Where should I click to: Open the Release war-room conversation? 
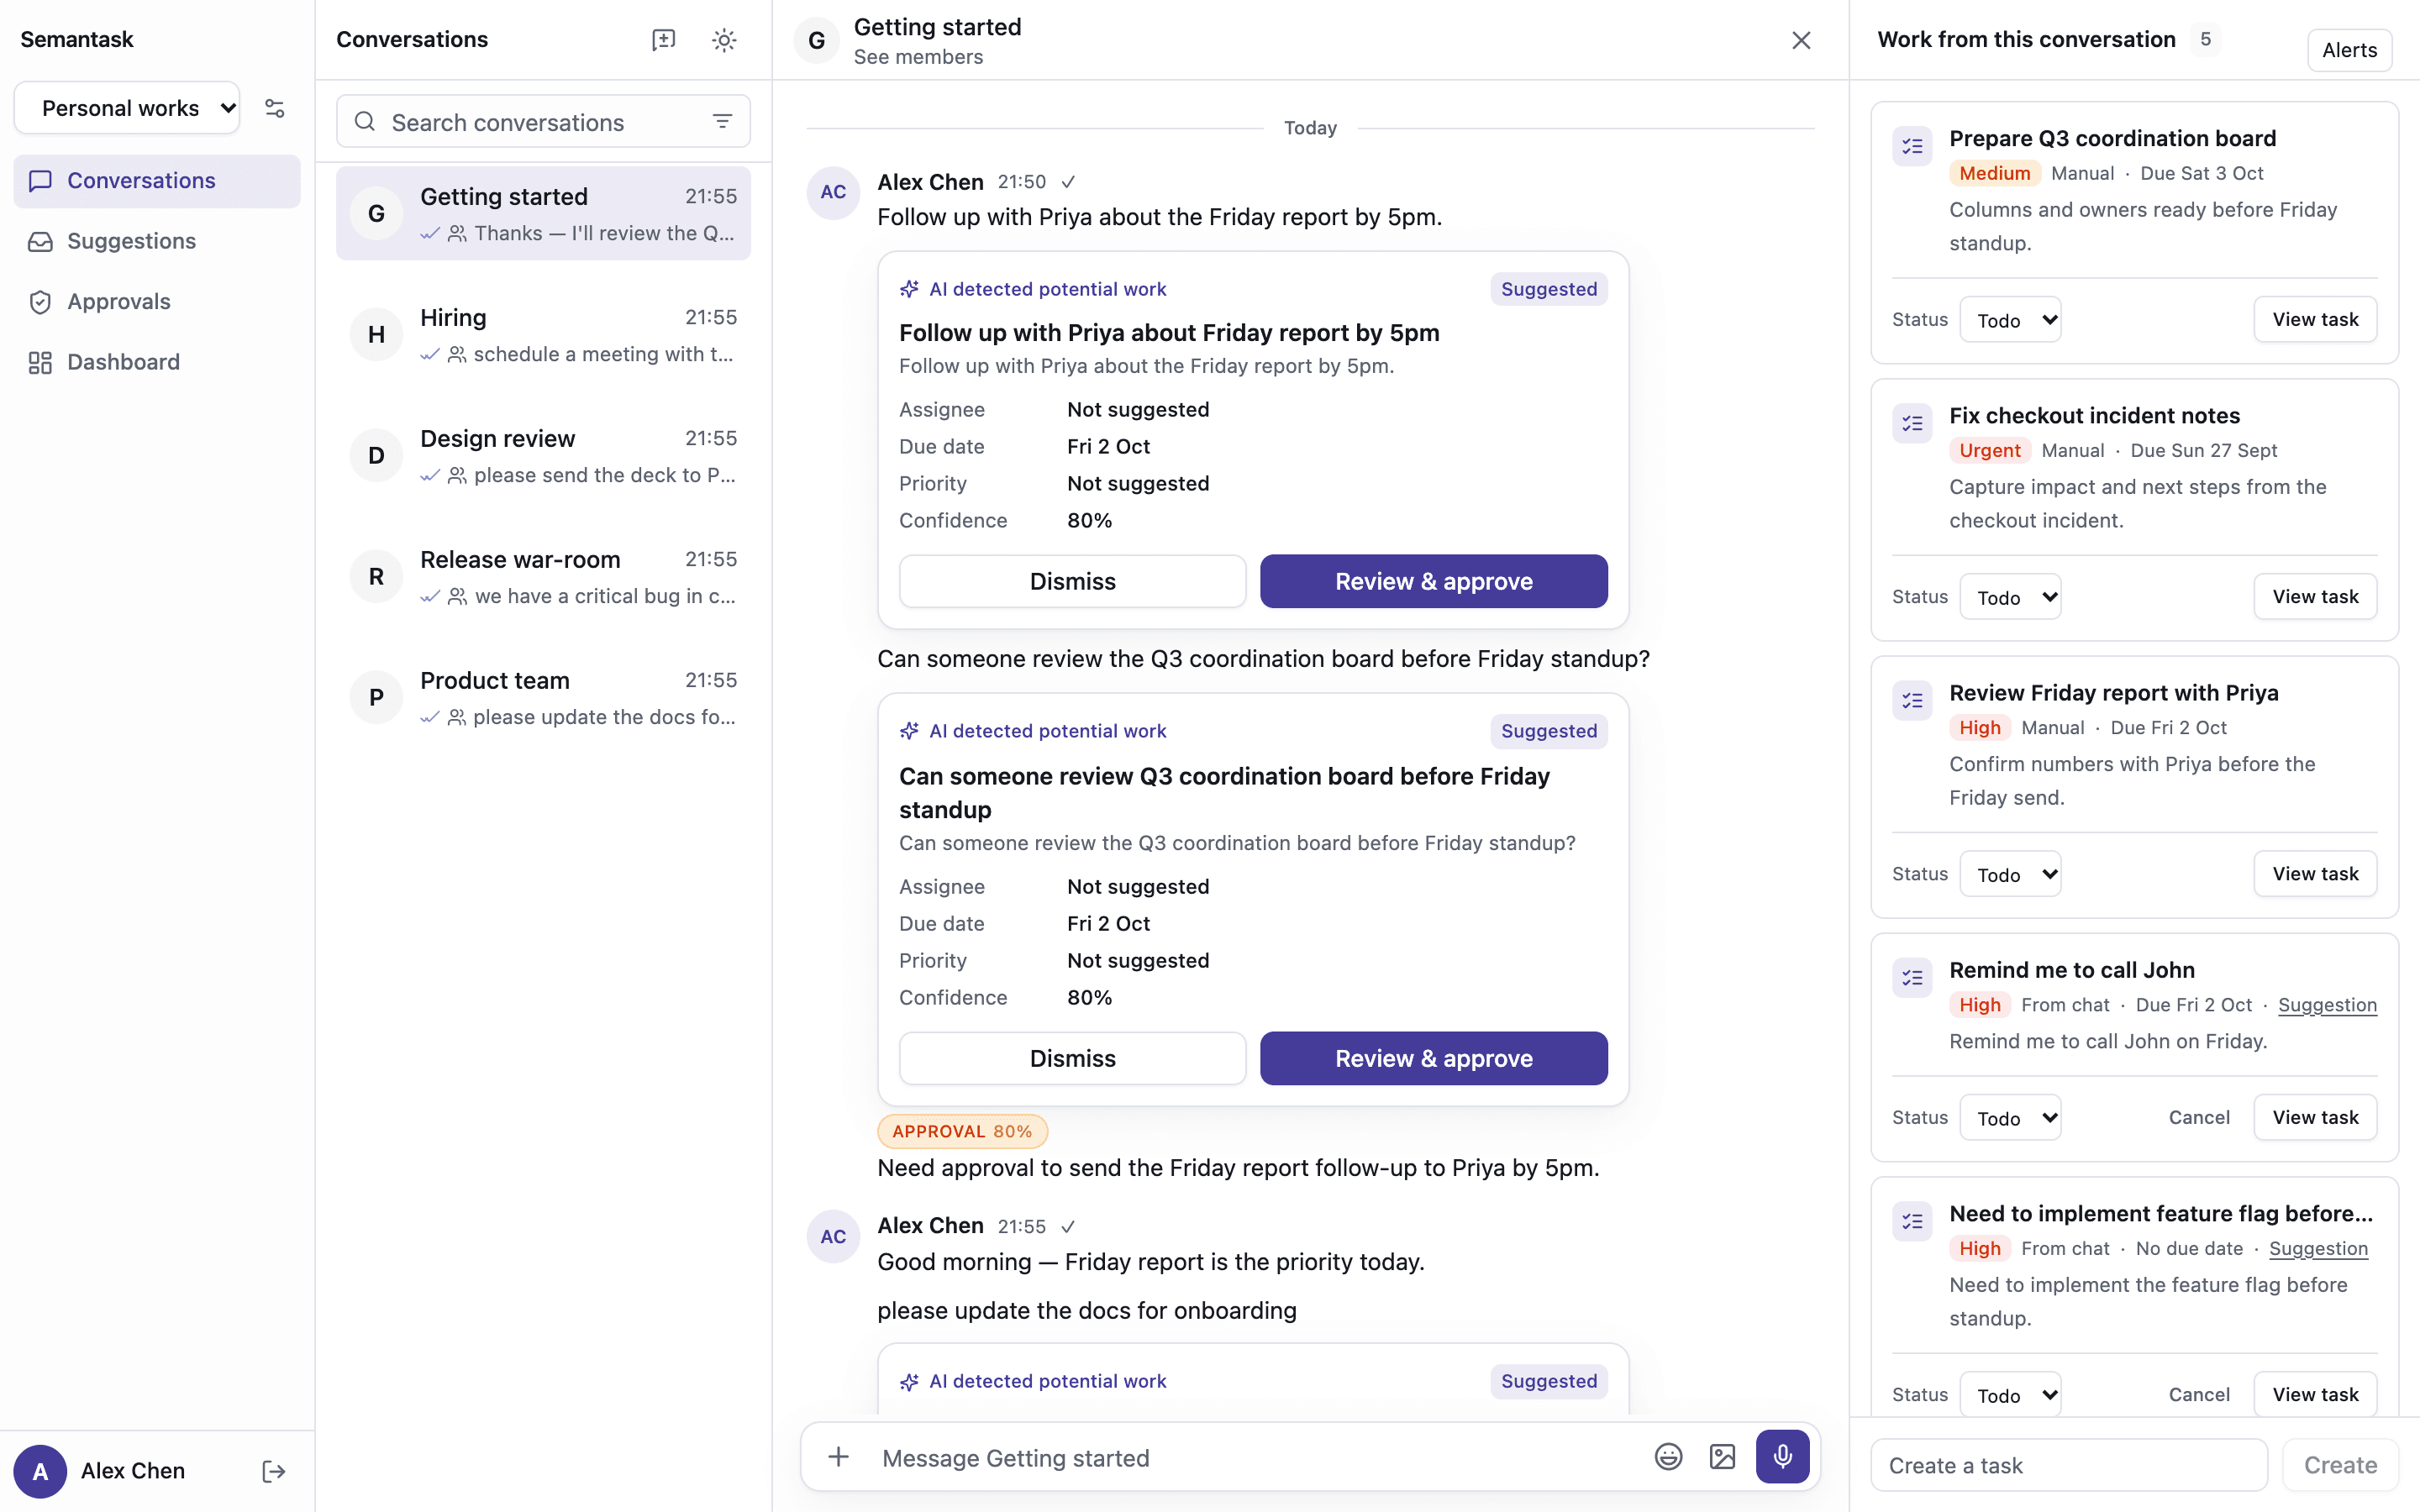tap(543, 576)
